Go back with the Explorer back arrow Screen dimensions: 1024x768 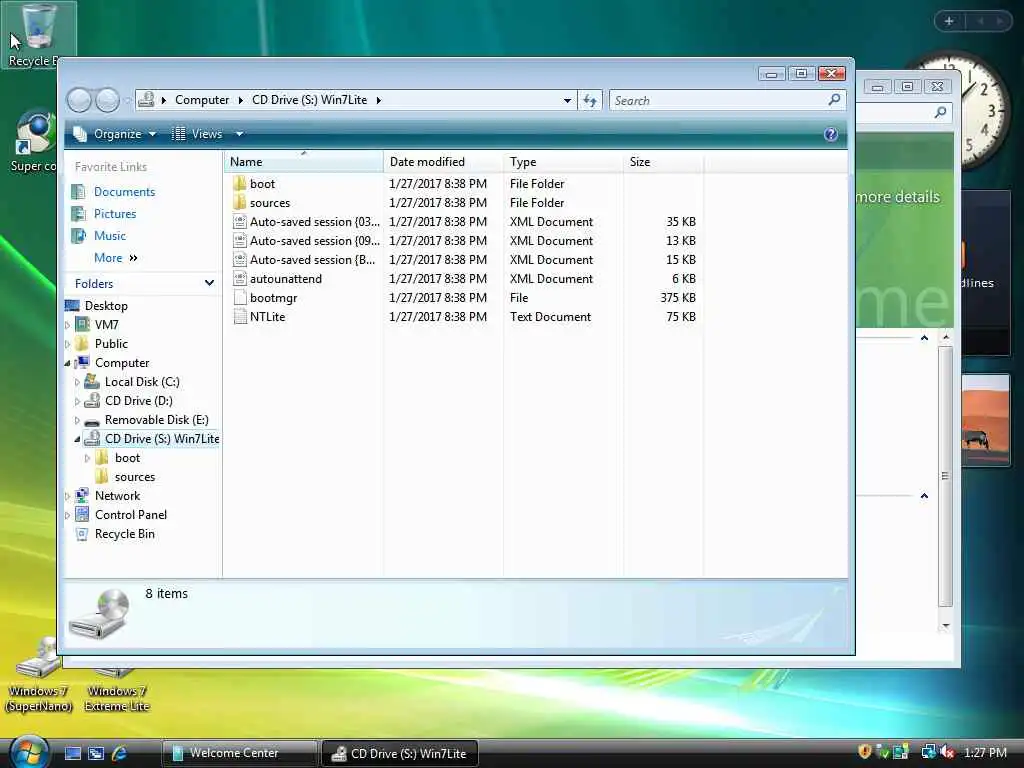tap(79, 100)
